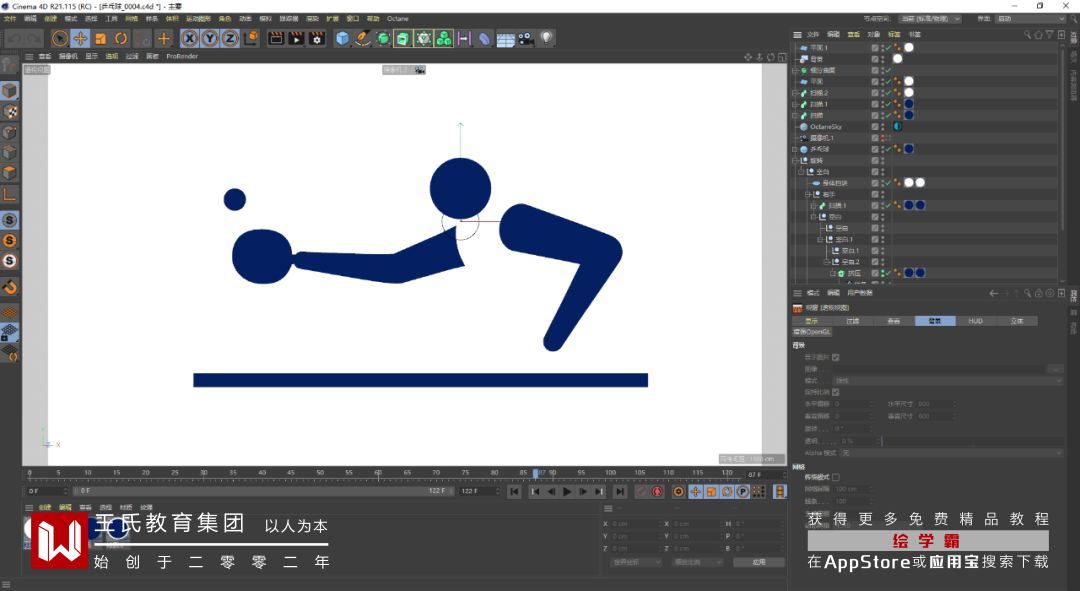Viewport: 1080px width, 591px height.
Task: Open the Alpha 模式 dropdown
Action: coord(953,453)
